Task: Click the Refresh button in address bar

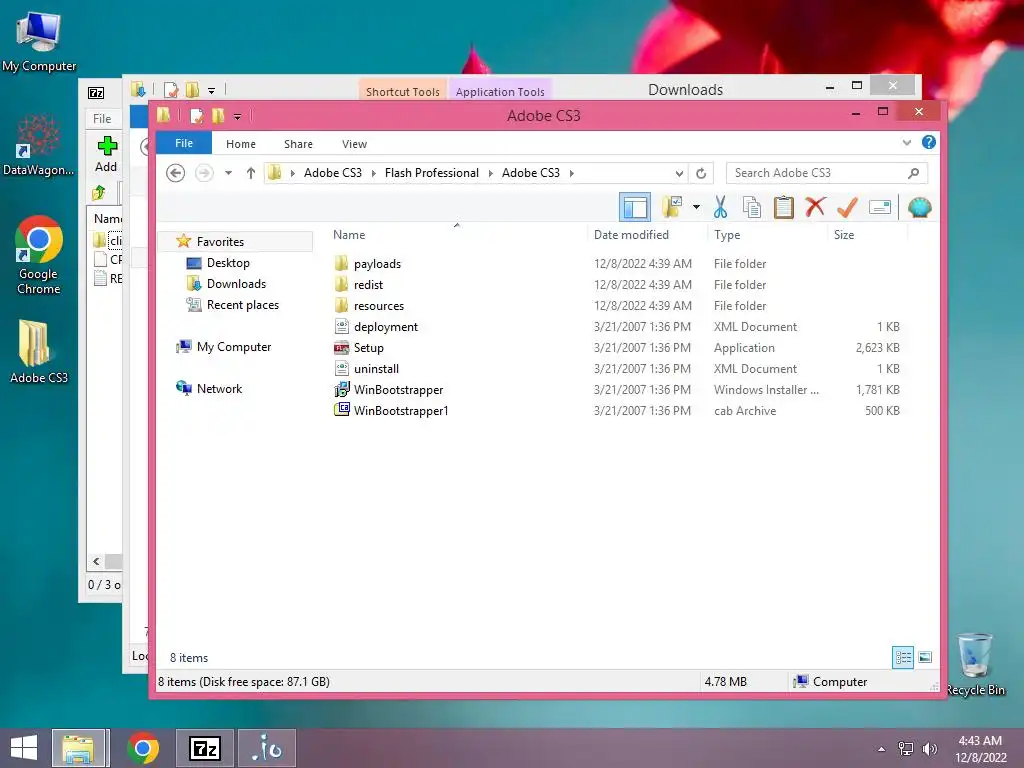Action: 701,173
